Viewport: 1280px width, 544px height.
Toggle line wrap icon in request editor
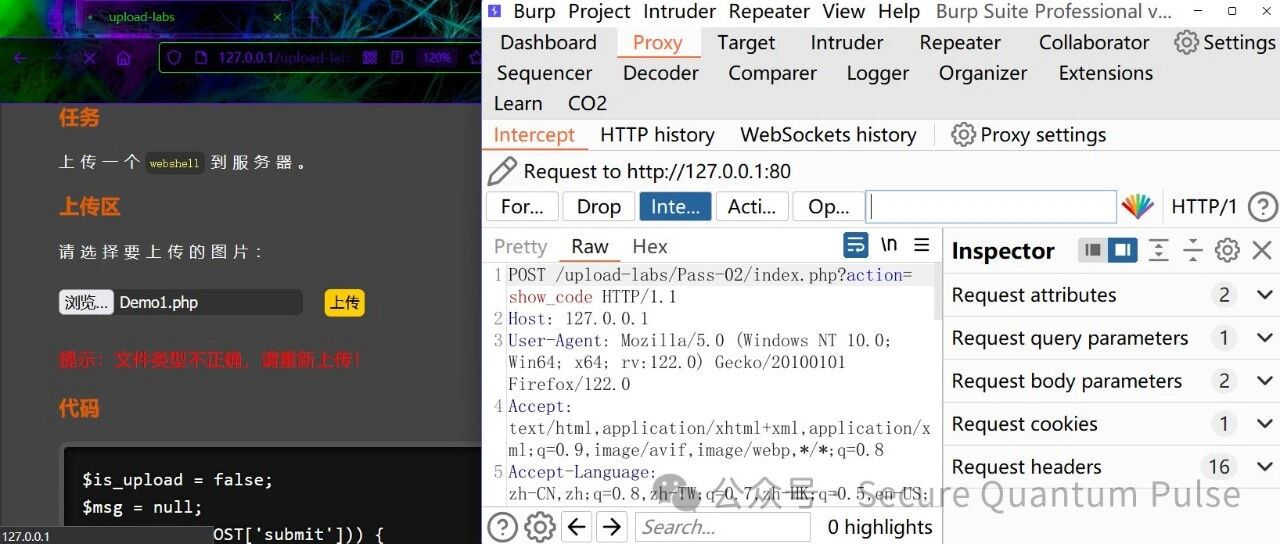855,245
